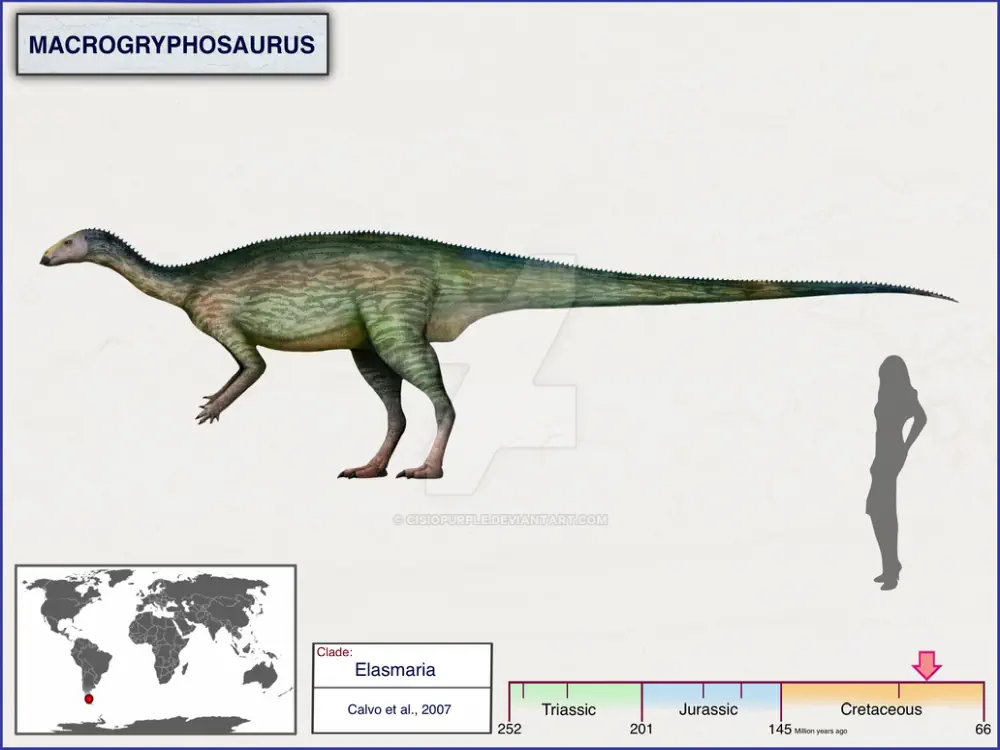The image size is (1000, 750).
Task: Click the pink arrow above the timeline
Action: pyautogui.click(x=927, y=665)
